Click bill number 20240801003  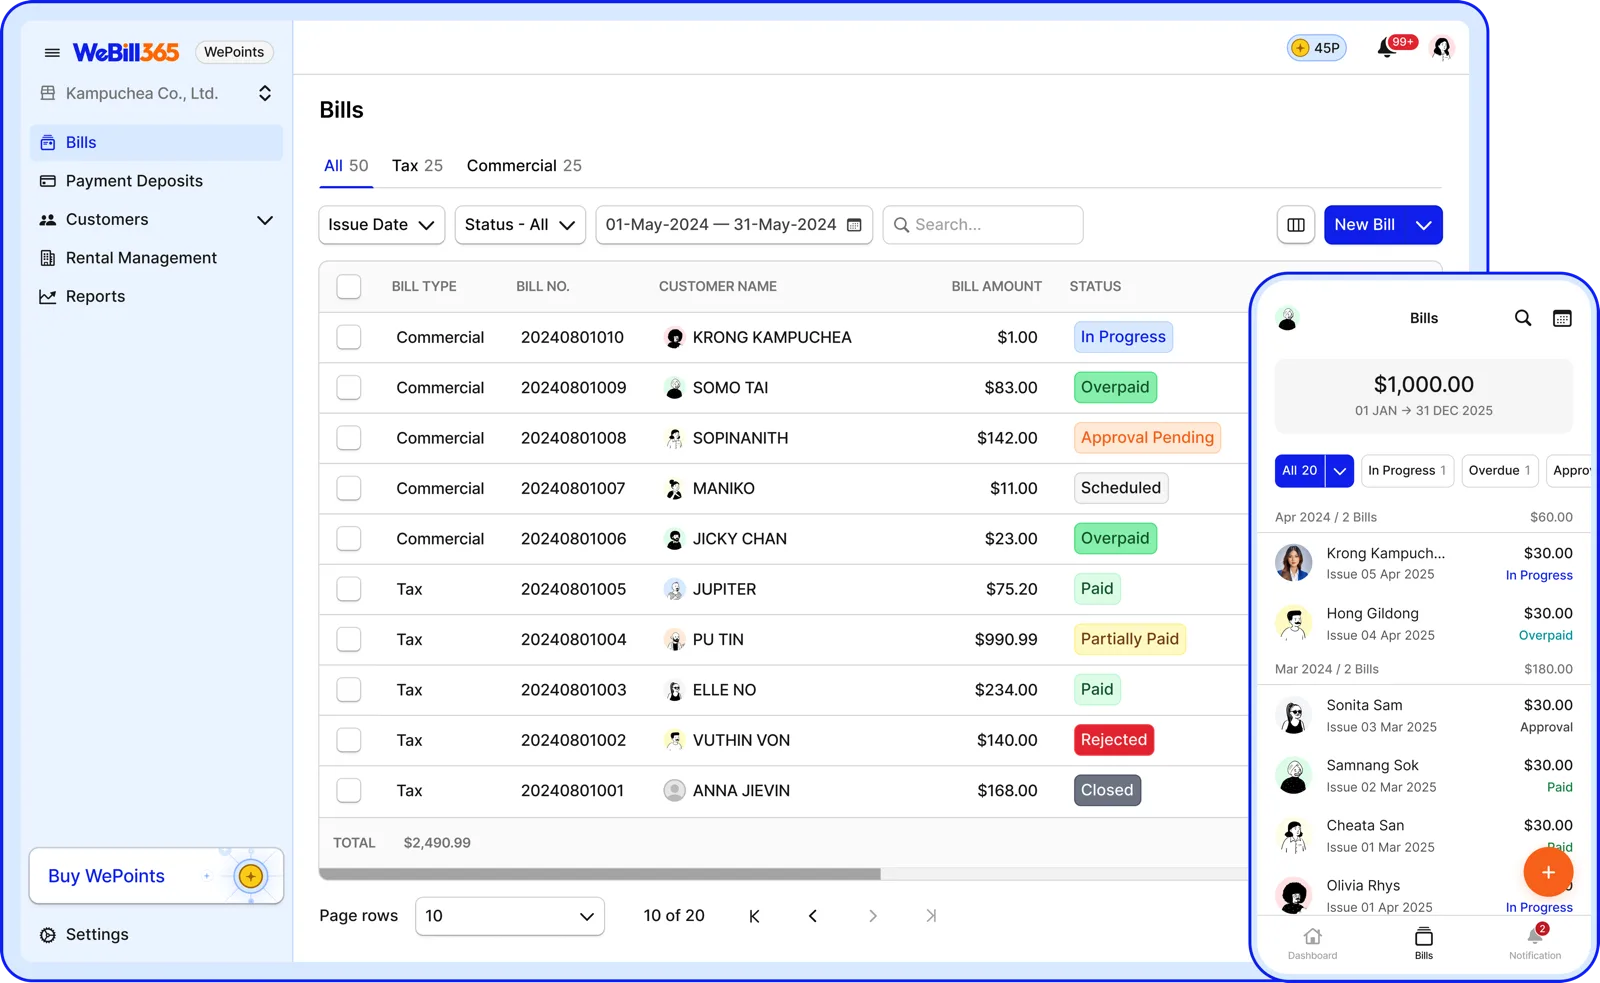[x=574, y=690]
